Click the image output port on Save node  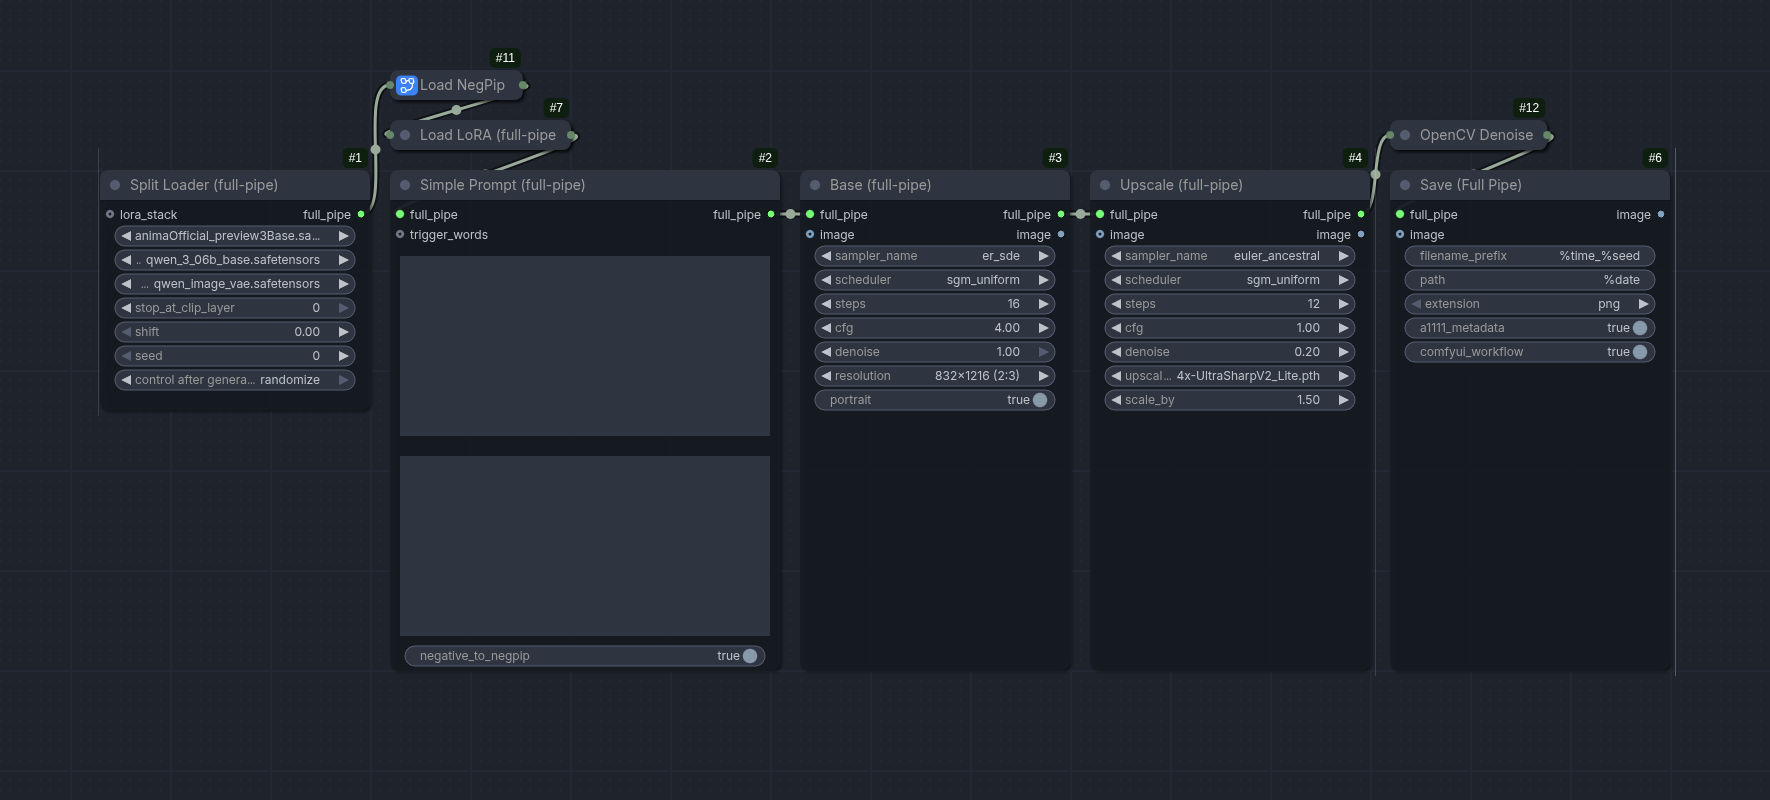point(1661,214)
